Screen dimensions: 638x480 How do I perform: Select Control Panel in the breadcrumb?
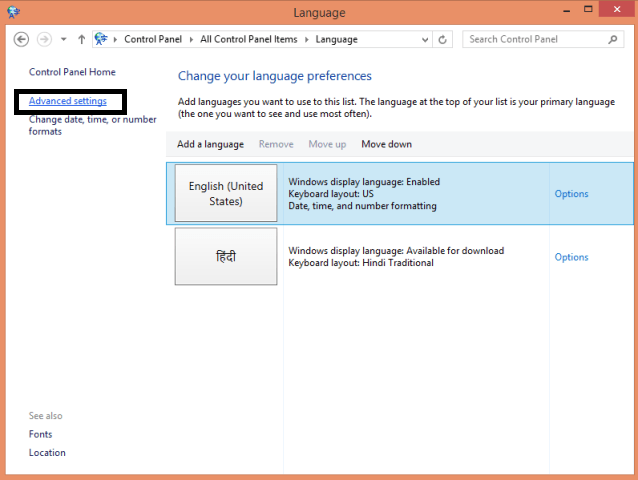(153, 39)
